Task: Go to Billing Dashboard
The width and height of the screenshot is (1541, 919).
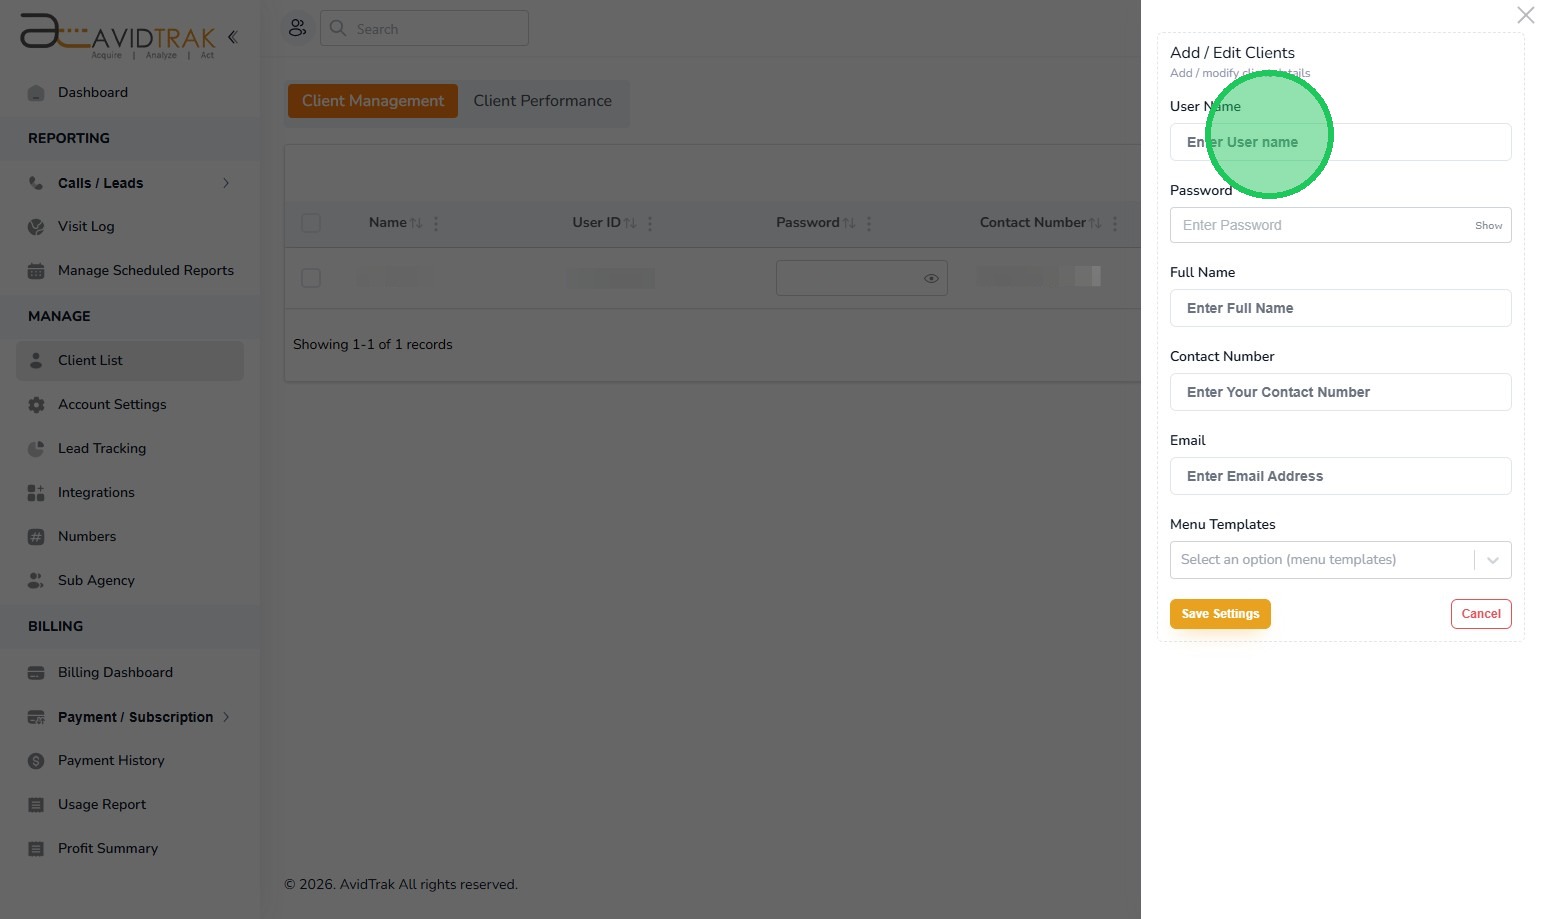Action: pyautogui.click(x=115, y=673)
